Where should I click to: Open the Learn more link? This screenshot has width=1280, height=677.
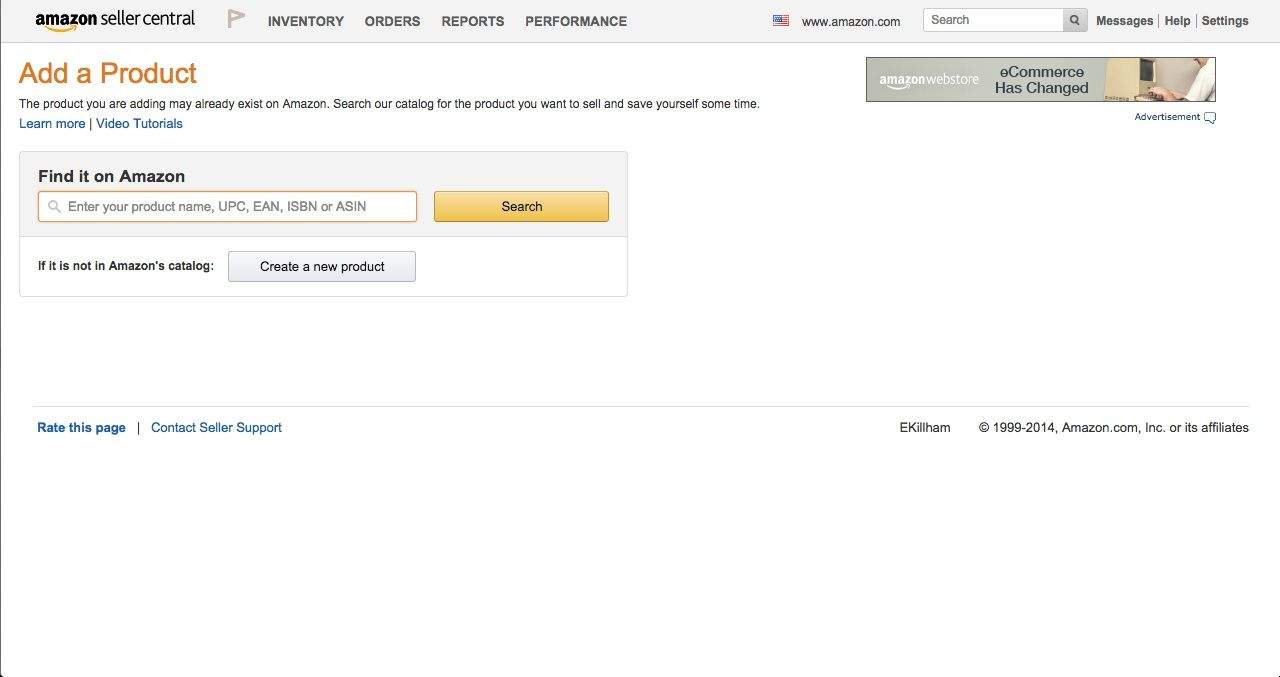click(x=52, y=124)
